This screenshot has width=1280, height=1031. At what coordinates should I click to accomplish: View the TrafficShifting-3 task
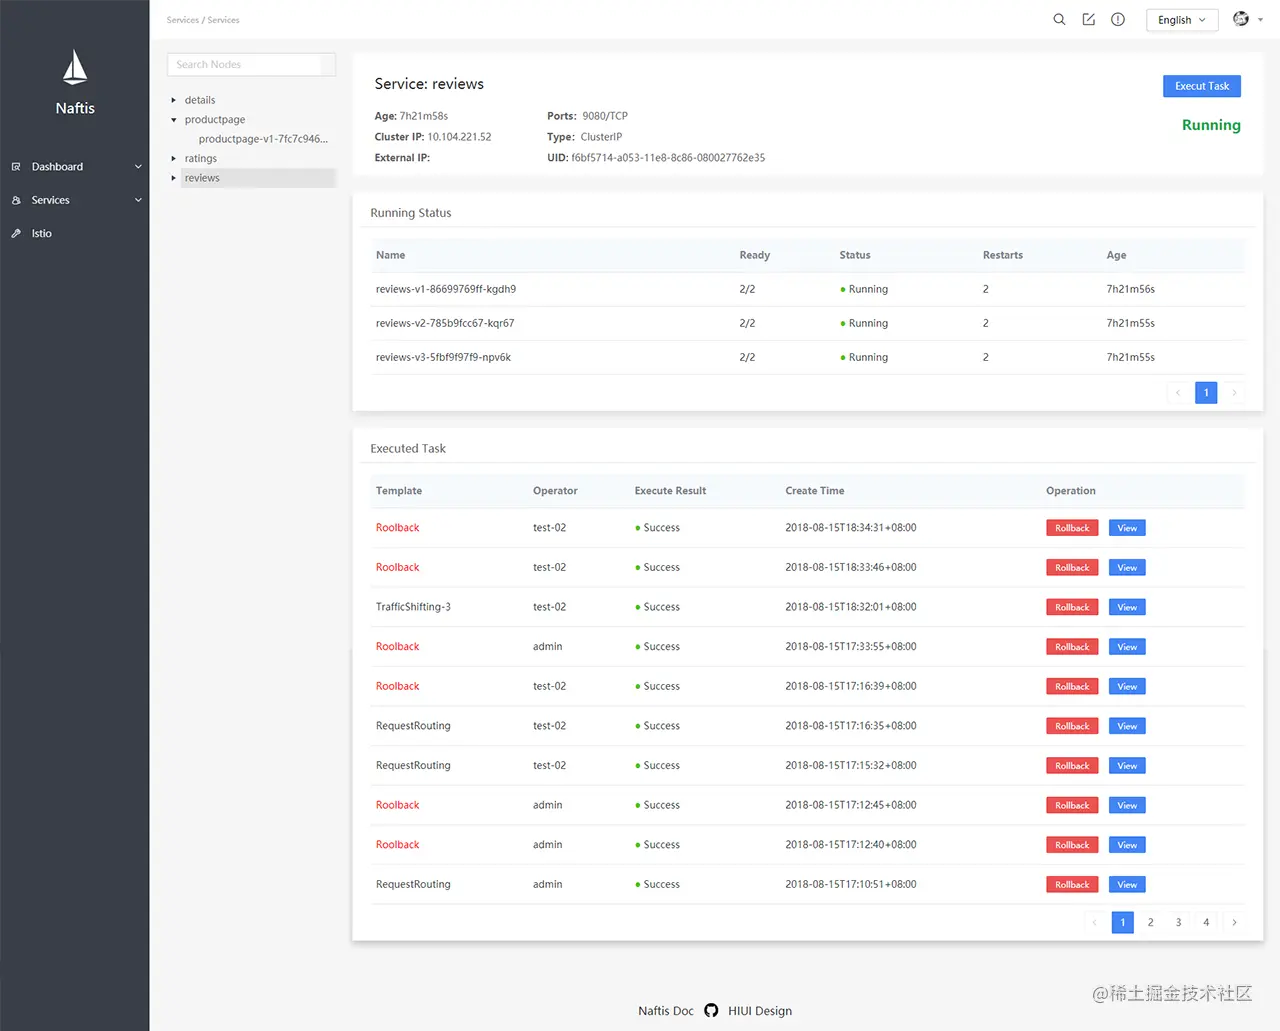click(1127, 607)
